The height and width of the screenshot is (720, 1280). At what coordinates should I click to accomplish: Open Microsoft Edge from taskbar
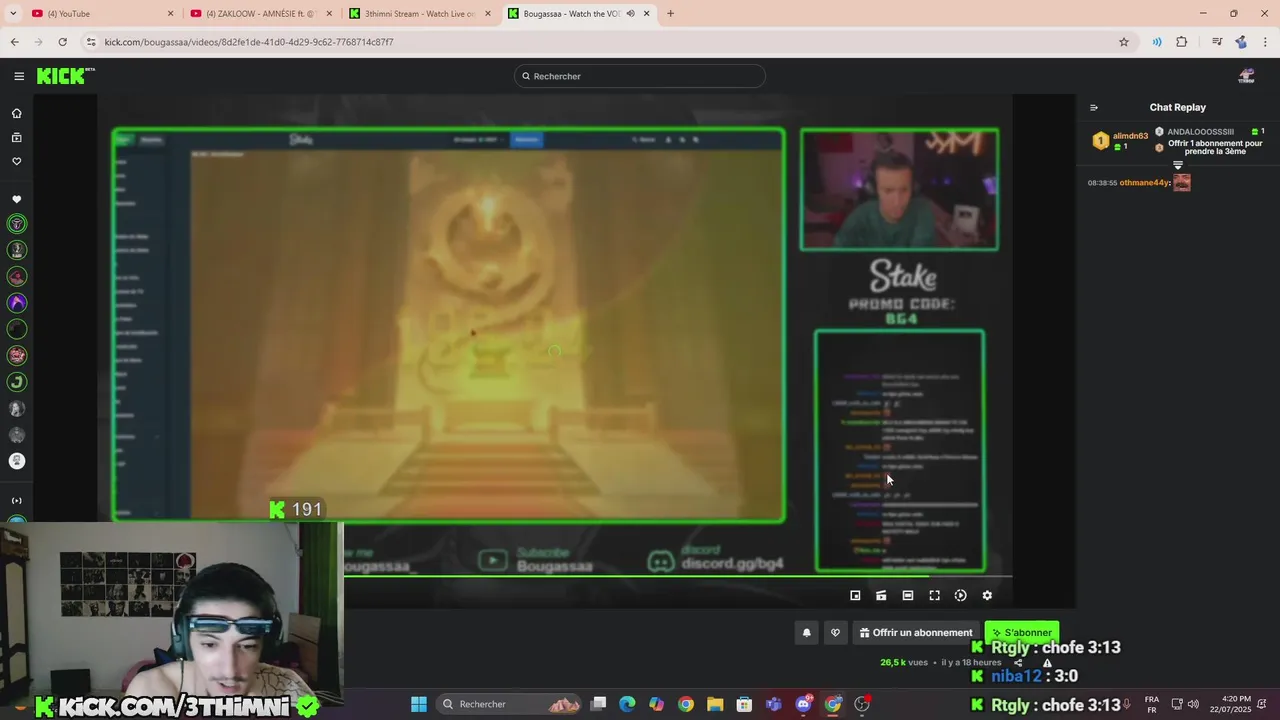point(627,704)
